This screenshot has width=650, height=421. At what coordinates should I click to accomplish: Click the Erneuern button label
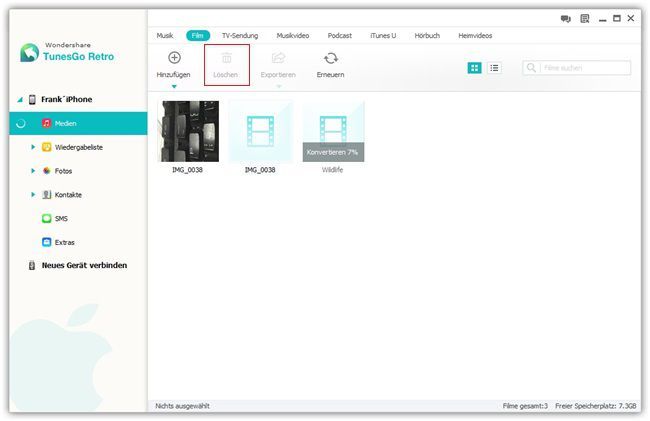pyautogui.click(x=330, y=75)
